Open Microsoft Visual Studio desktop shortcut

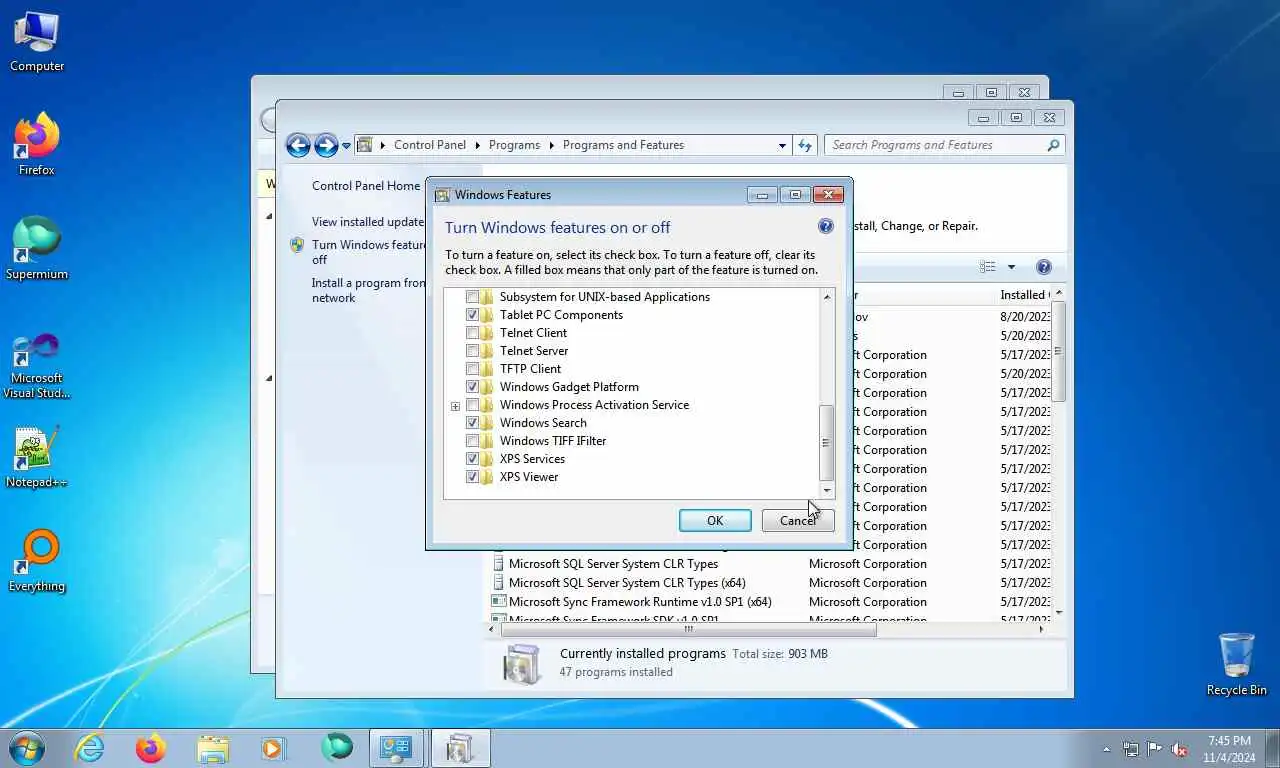click(x=37, y=366)
